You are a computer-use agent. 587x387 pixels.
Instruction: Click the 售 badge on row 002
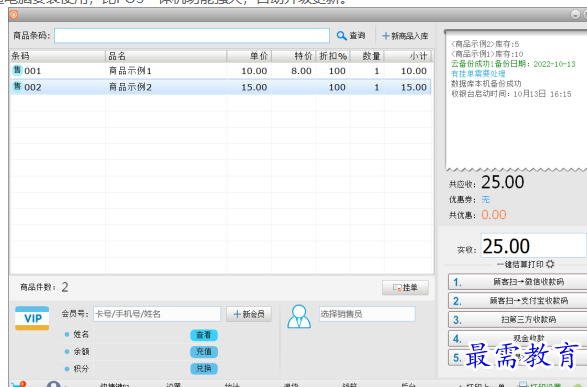click(x=17, y=87)
